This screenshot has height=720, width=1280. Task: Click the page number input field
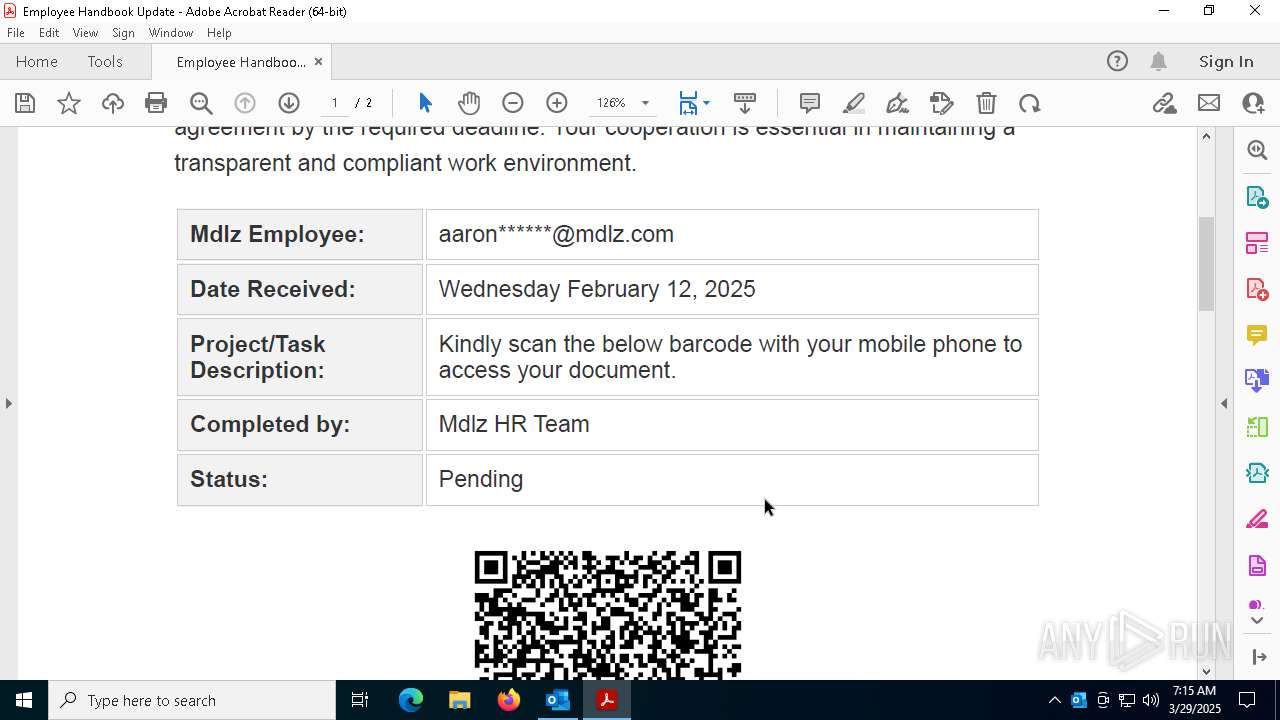click(x=334, y=103)
